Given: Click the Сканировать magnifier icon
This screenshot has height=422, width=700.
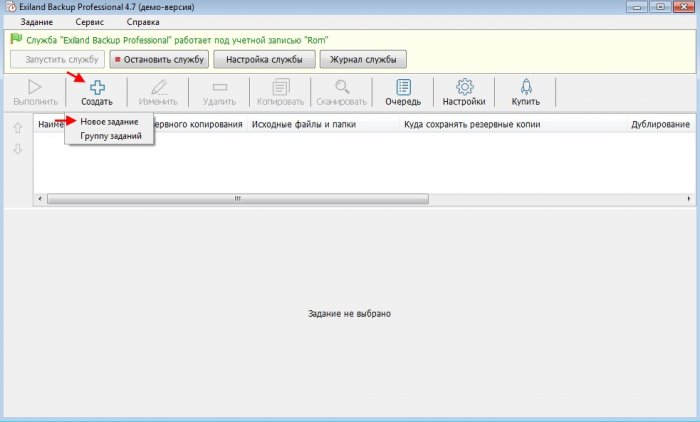Looking at the screenshot, I should tap(342, 87).
